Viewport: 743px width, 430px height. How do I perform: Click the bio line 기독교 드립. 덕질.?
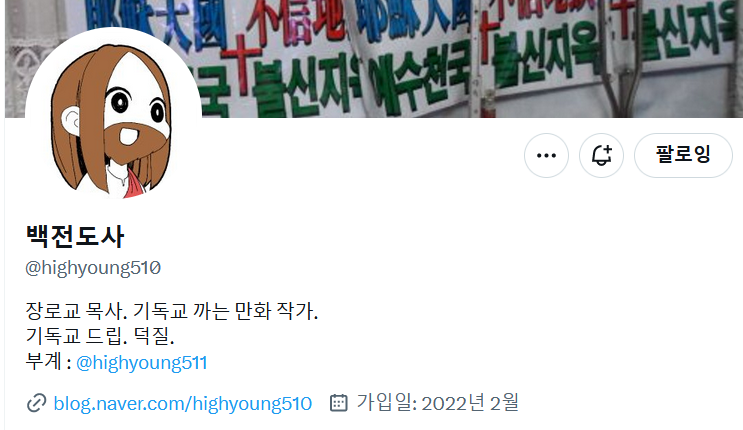[x=100, y=336]
